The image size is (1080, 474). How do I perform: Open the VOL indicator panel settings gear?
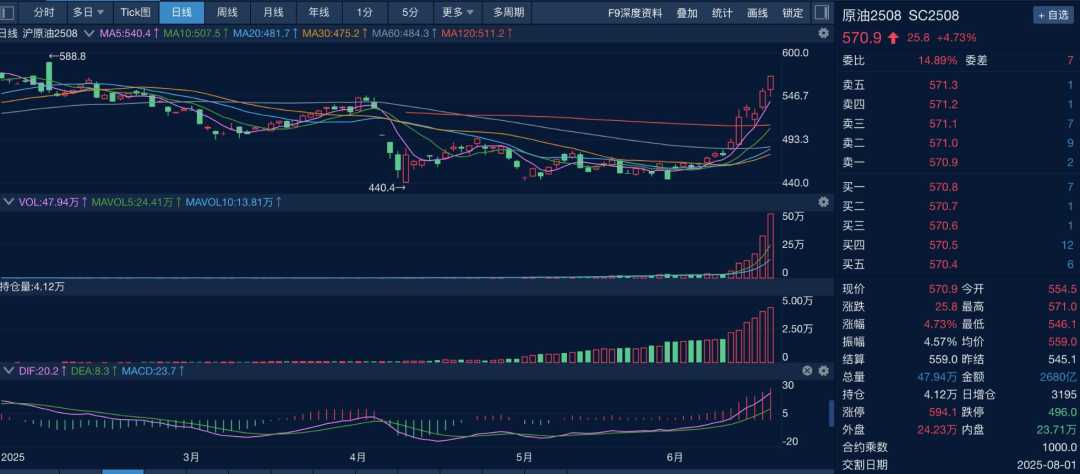click(822, 202)
